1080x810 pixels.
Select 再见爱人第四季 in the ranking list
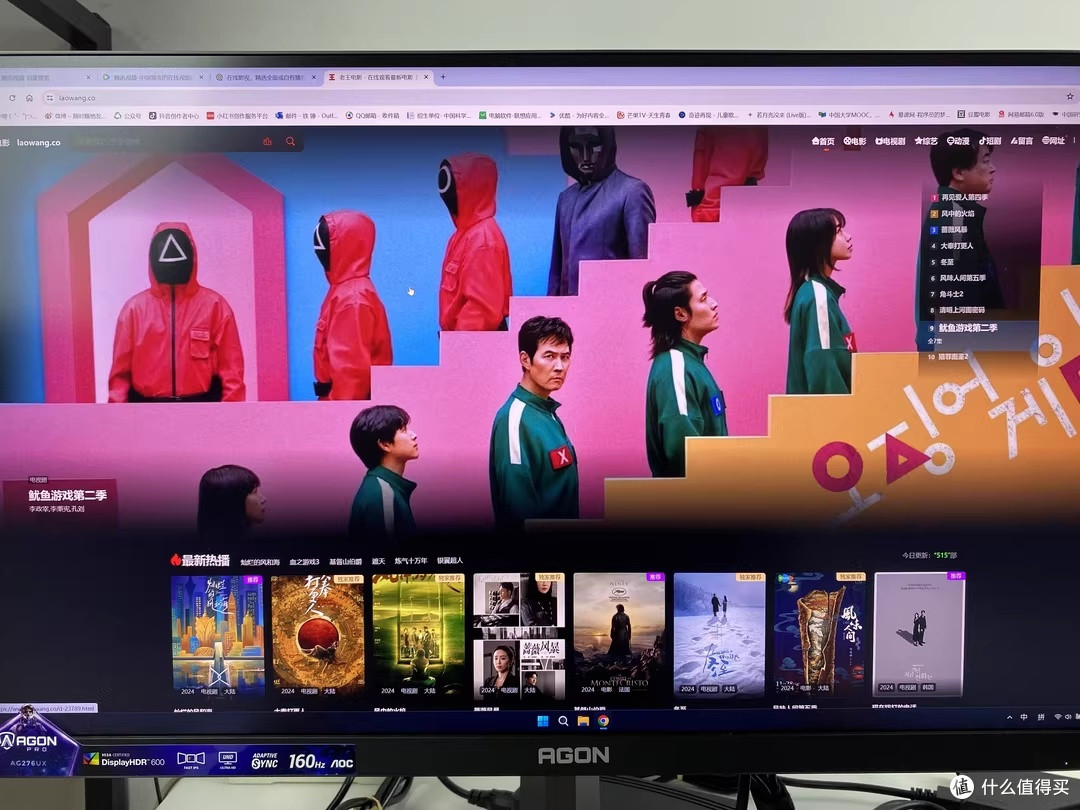[x=964, y=197]
